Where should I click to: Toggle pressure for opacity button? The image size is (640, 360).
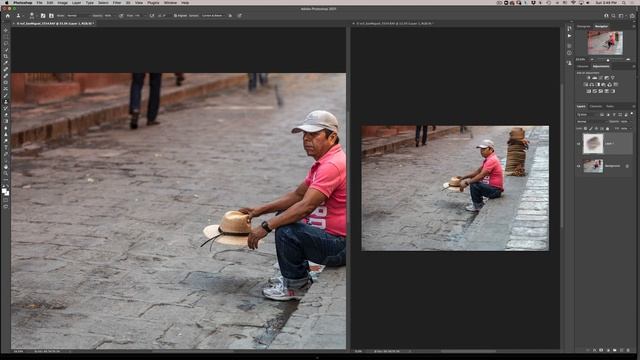coord(122,16)
